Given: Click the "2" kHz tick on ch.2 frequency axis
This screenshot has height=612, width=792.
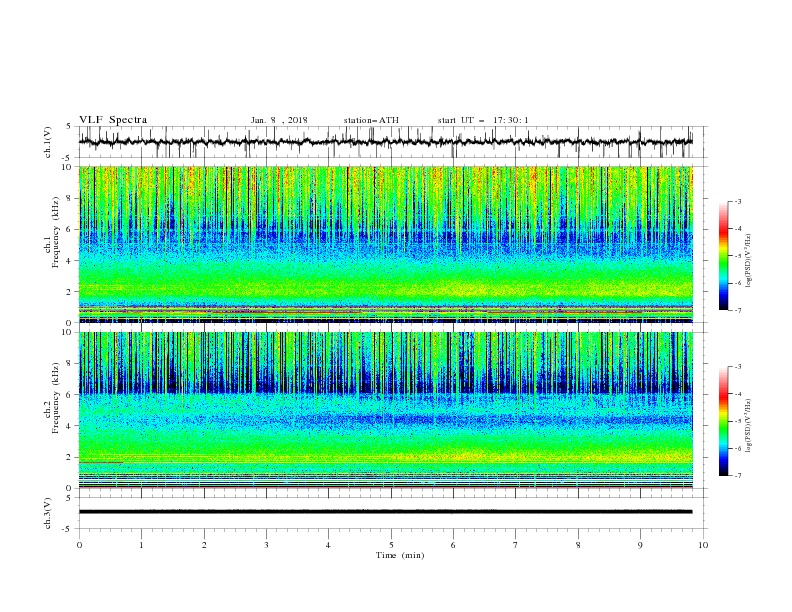Looking at the screenshot, I should pos(71,457).
